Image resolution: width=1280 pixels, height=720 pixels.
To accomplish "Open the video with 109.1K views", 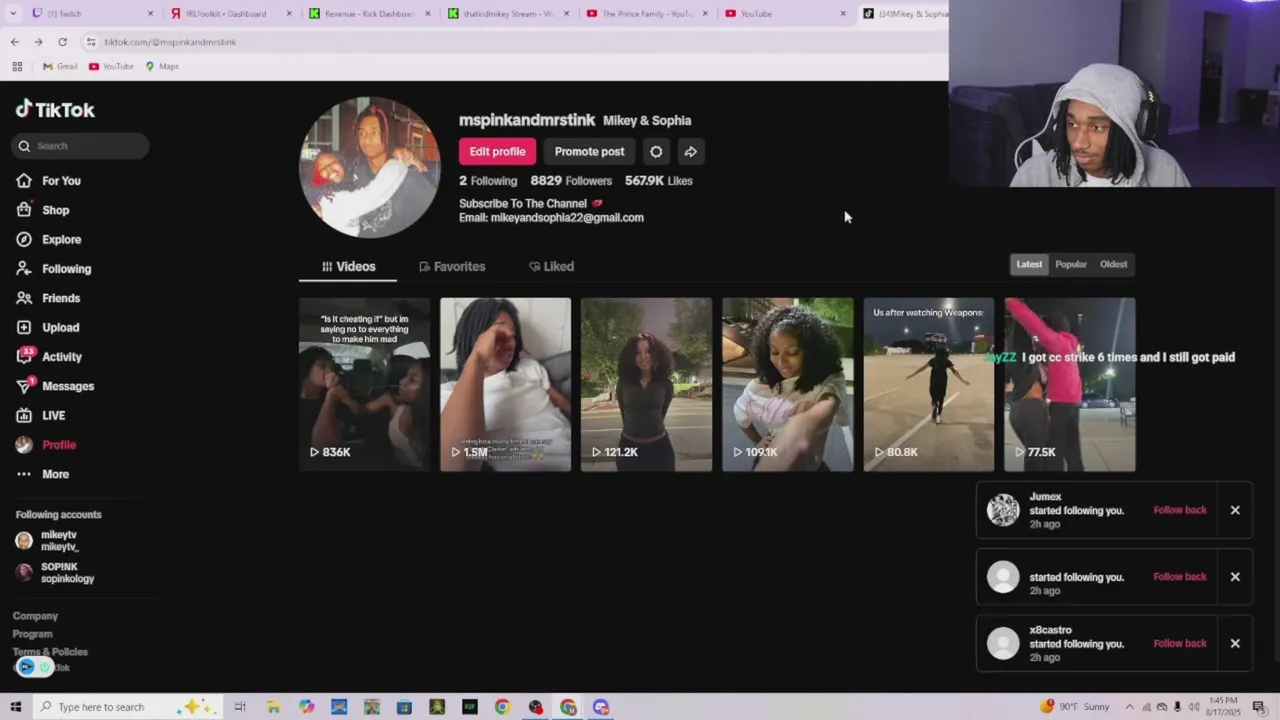I will [788, 384].
